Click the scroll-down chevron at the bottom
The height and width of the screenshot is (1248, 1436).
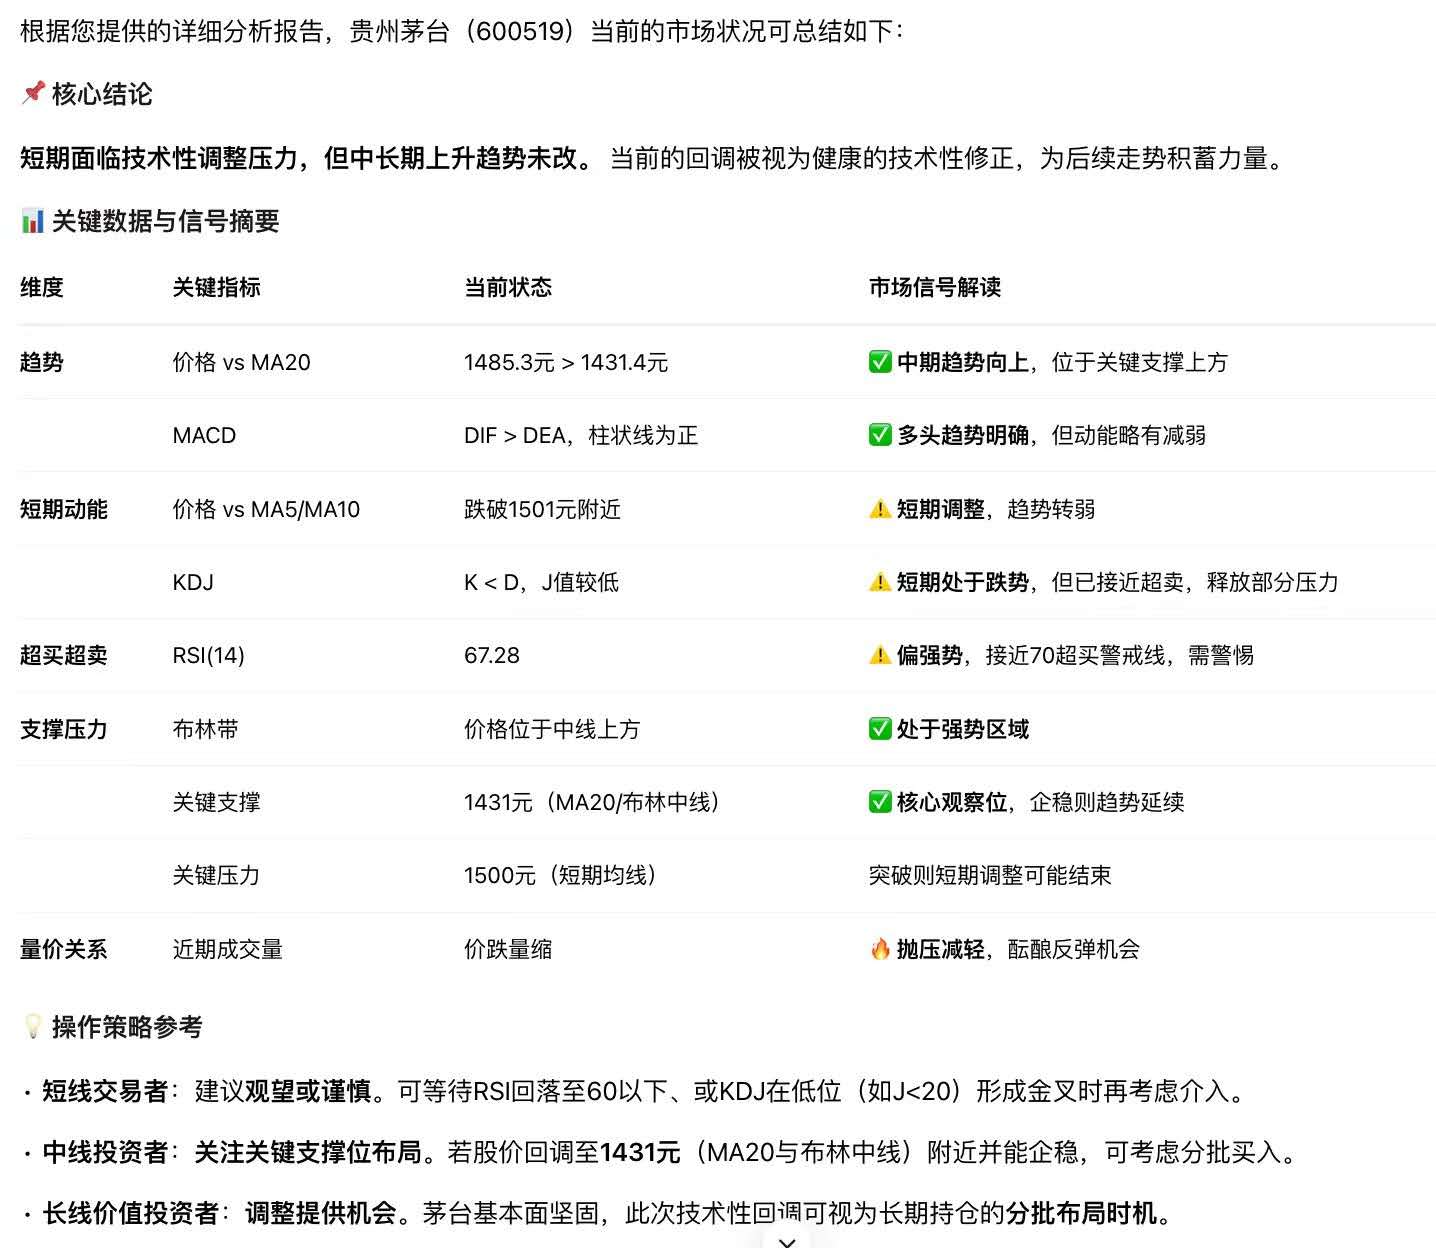point(787,1241)
